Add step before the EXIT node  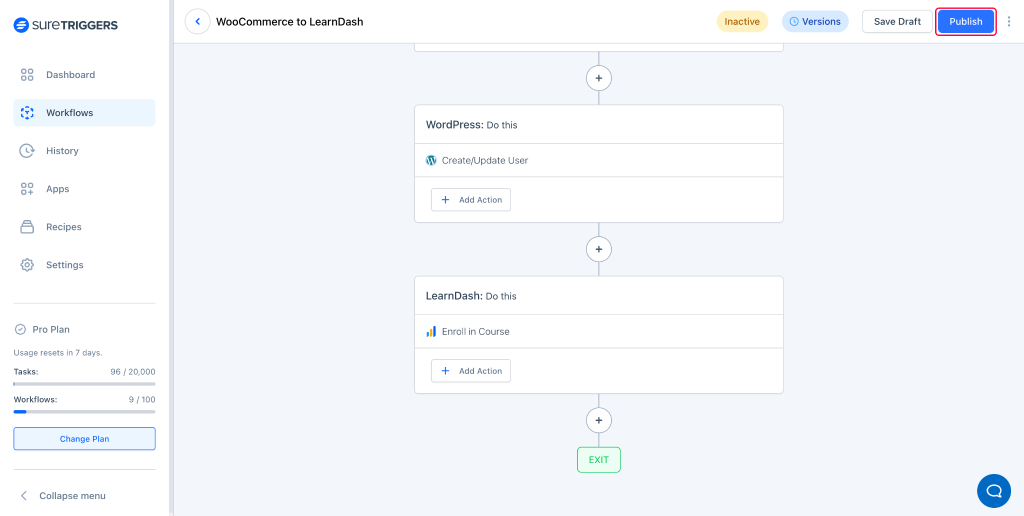tap(599, 420)
